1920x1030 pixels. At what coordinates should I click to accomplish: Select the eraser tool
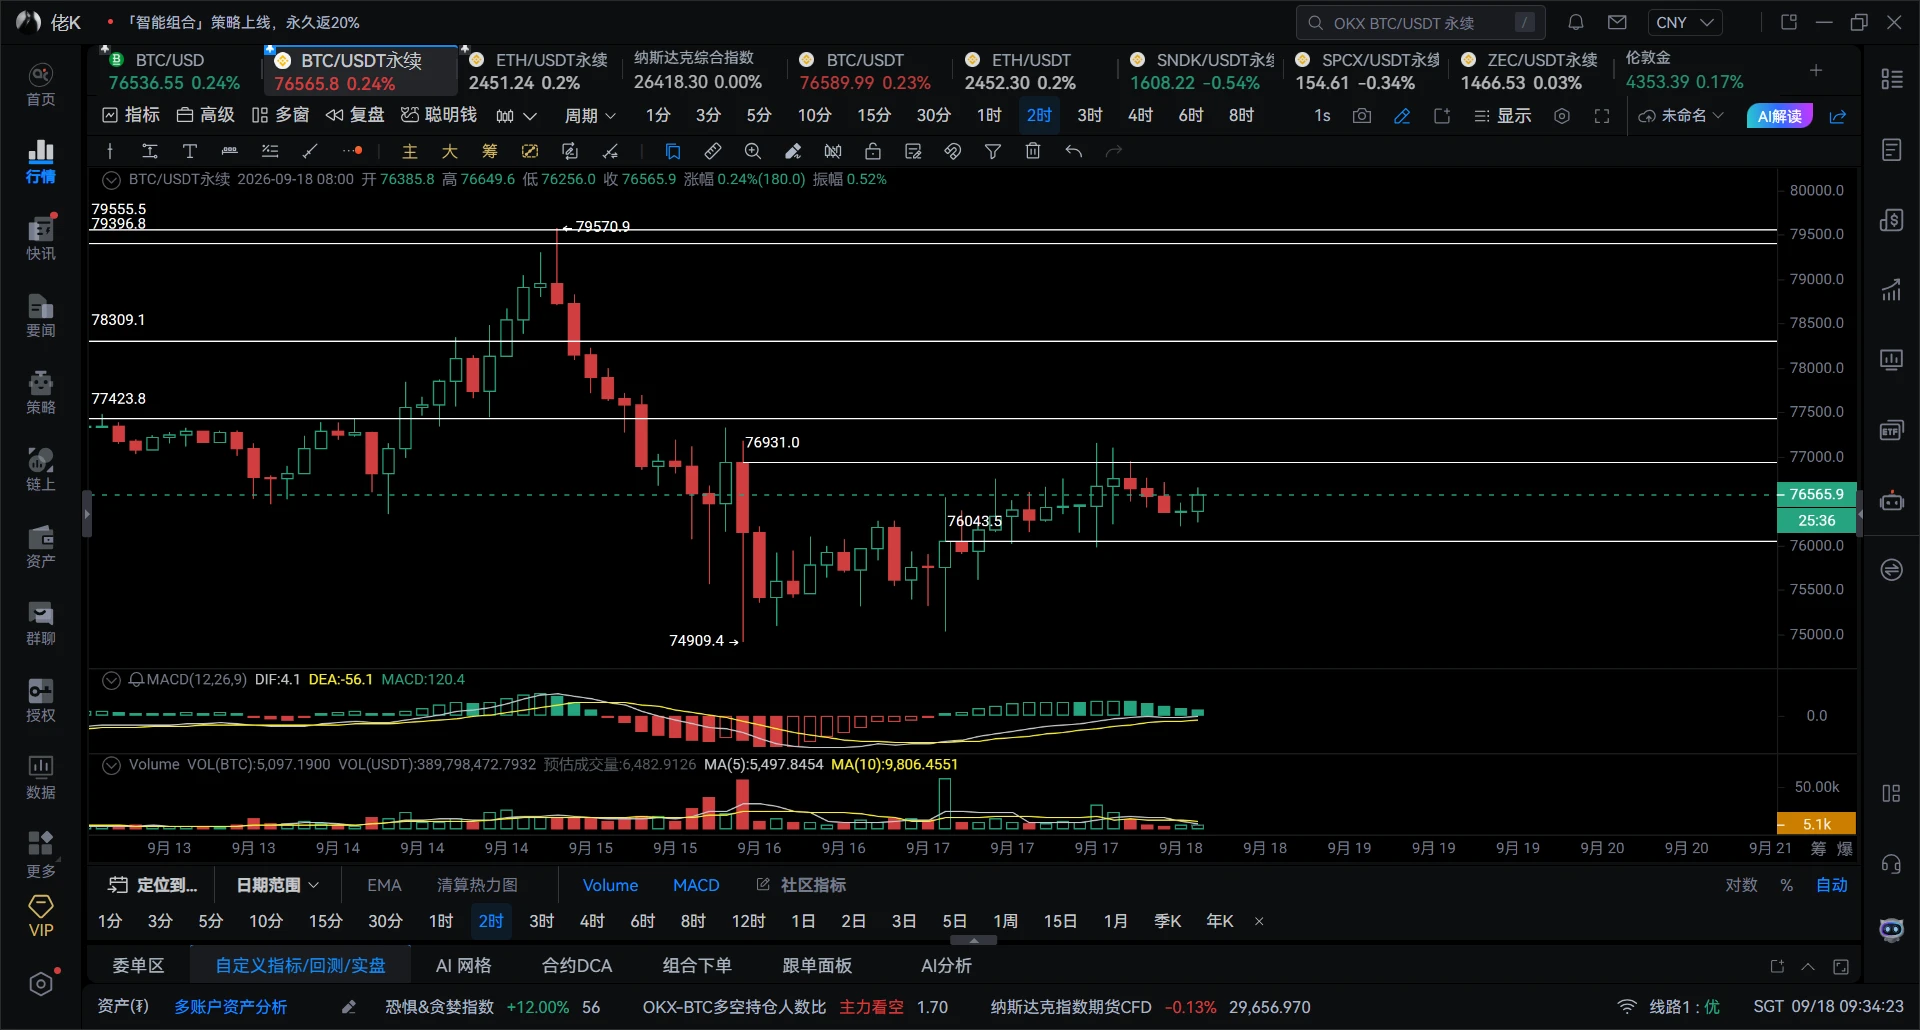pos(793,151)
